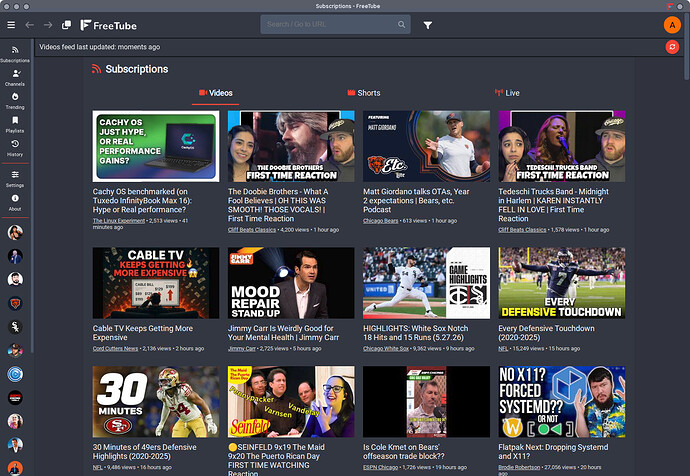Open title 'Is Cole Kmet on Bears' offseason trade block??'
The height and width of the screenshot is (476, 690).
(x=404, y=452)
